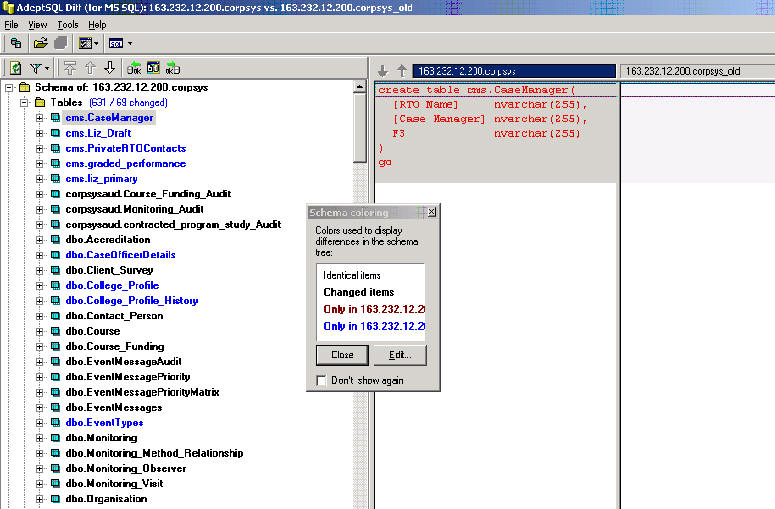775x509 pixels.
Task: Click the table icon next to dbo.CaseOfficerDetails
Action: pyautogui.click(x=56, y=255)
